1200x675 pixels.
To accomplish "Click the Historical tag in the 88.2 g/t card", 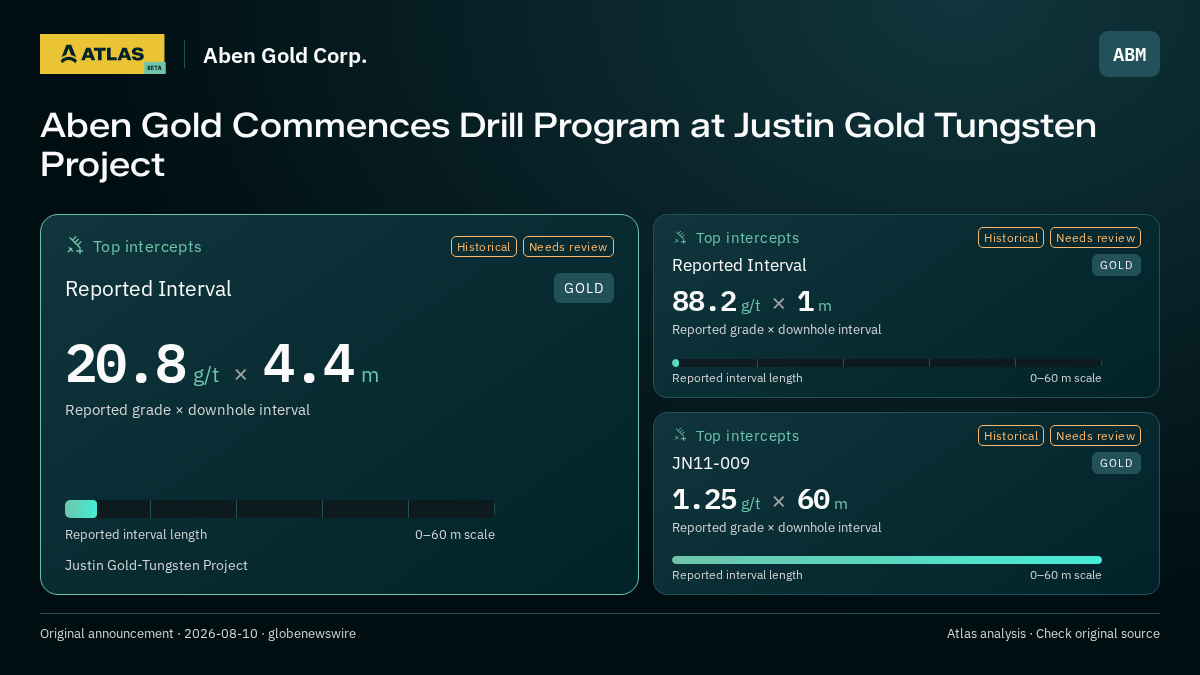I will click(x=1011, y=238).
